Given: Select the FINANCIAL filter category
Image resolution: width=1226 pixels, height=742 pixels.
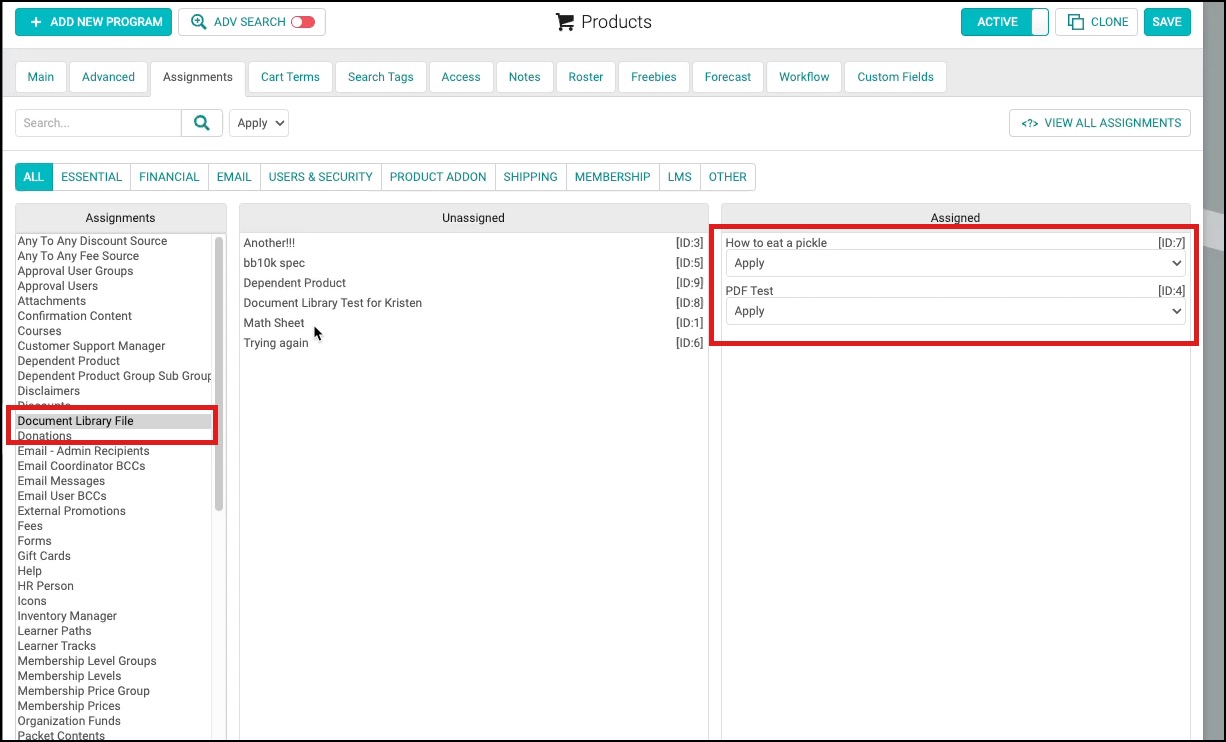Looking at the screenshot, I should click(169, 177).
